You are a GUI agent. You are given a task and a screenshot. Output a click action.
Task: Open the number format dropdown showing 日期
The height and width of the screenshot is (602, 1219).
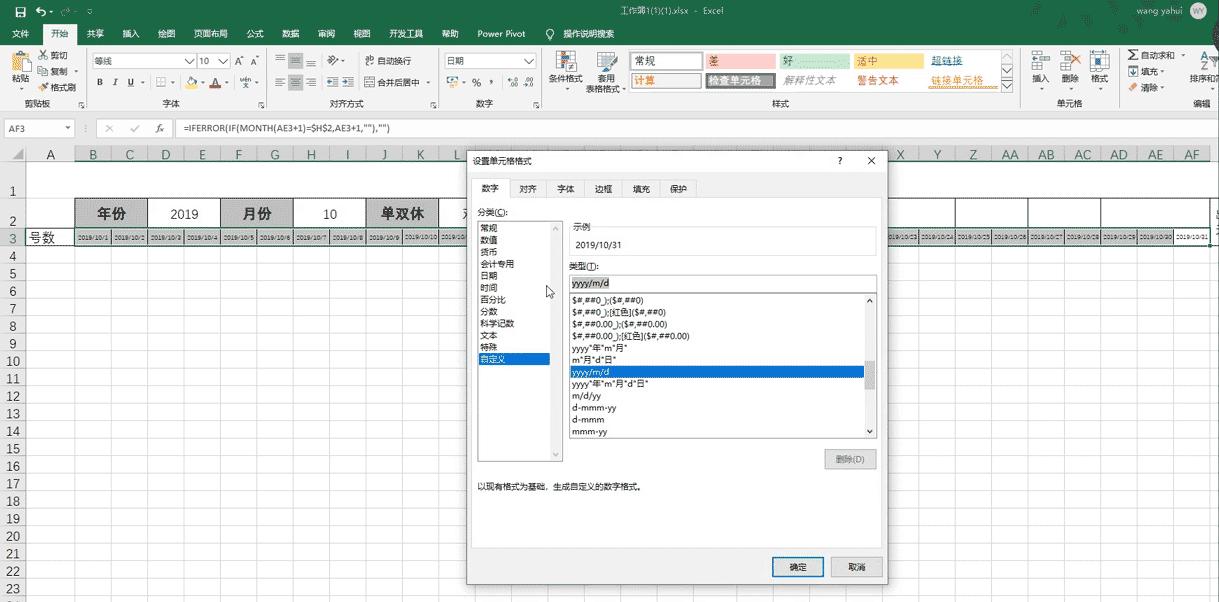click(529, 62)
